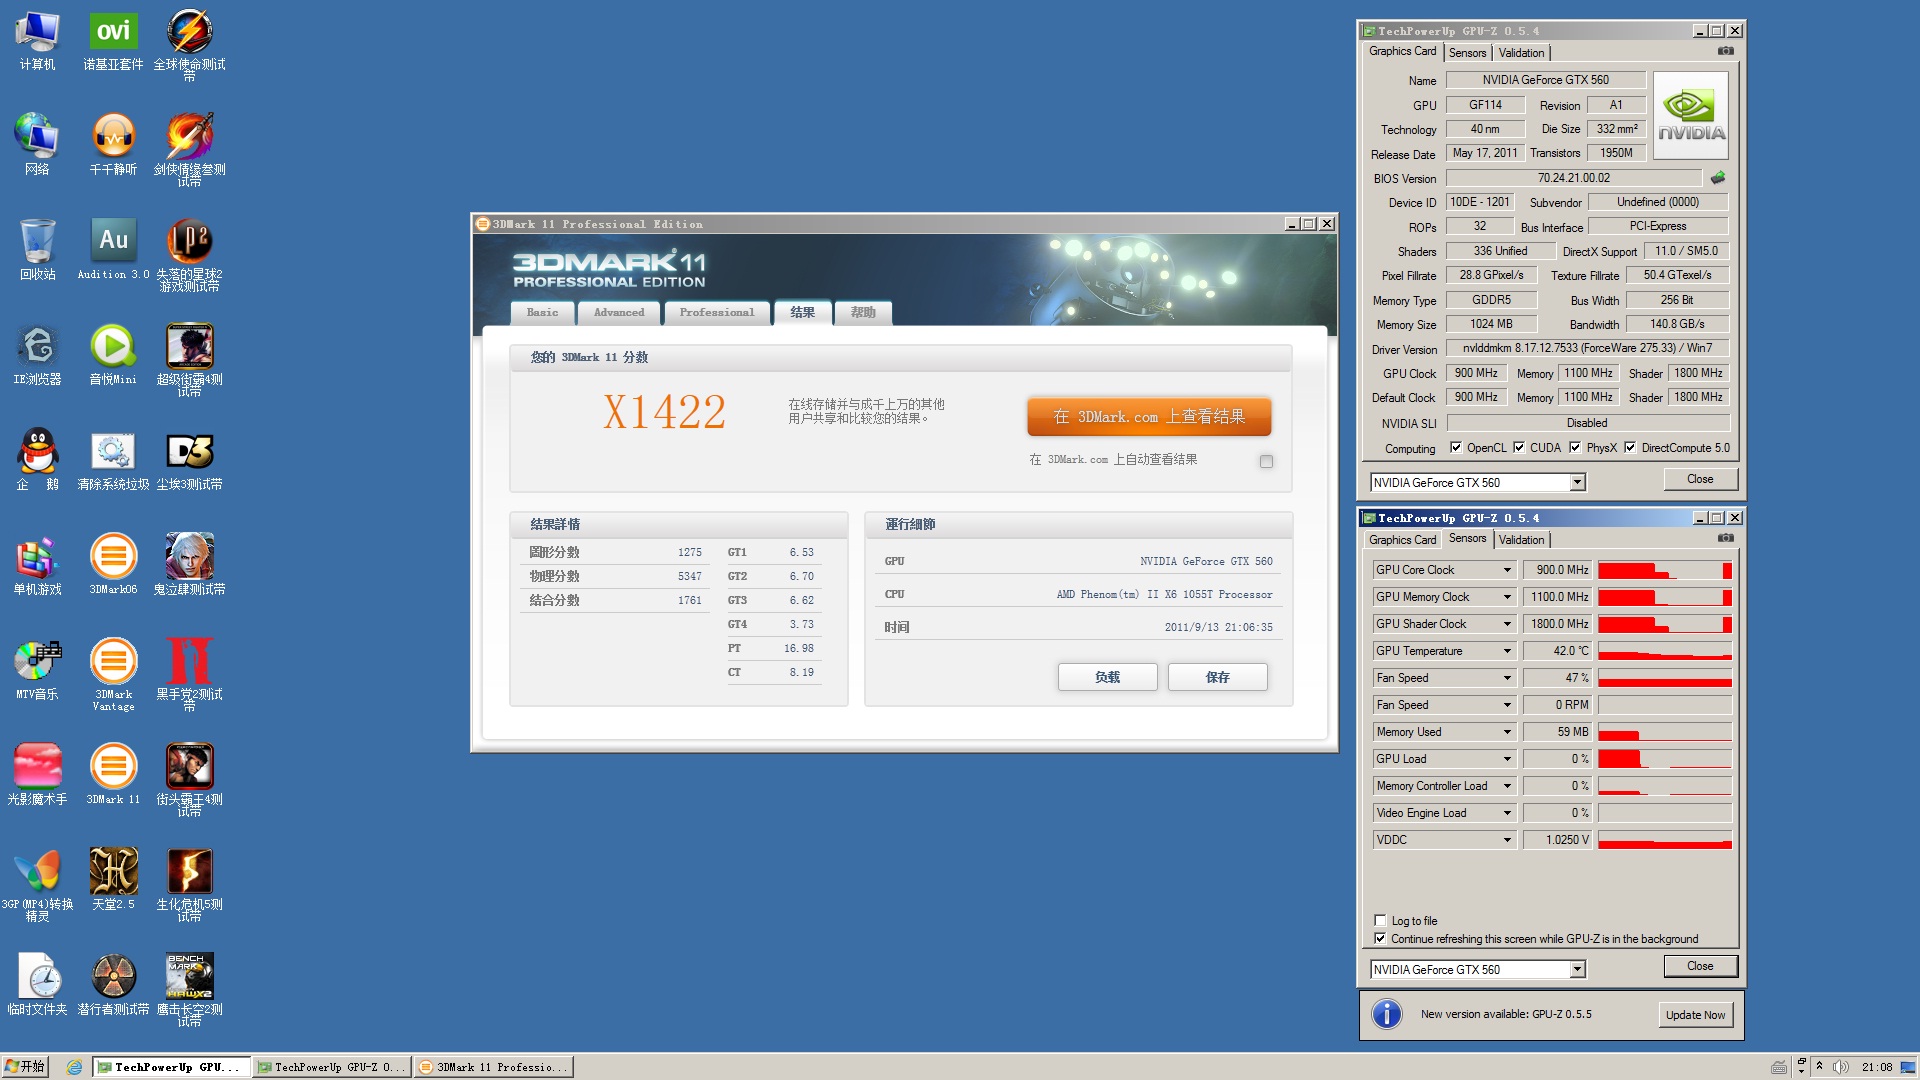Click the info icon in update notification
The image size is (1920, 1080).
(x=1386, y=1014)
